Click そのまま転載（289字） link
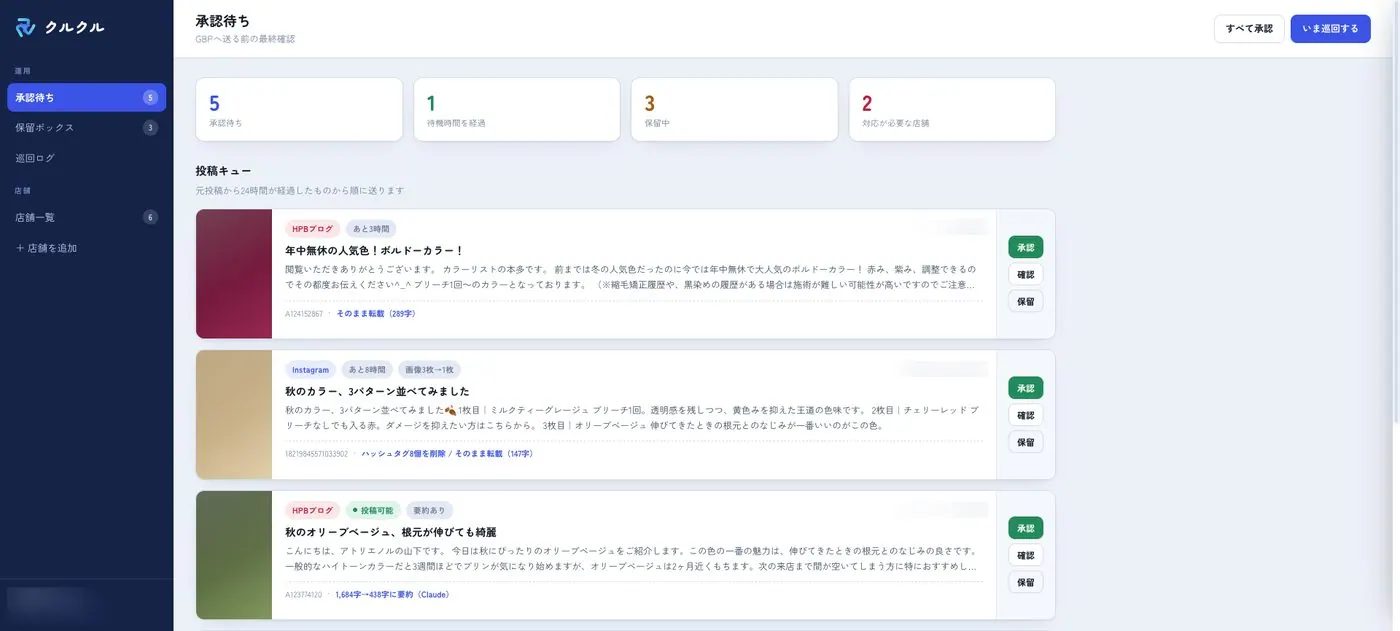Screen dimensions: 1400x631 [376, 314]
